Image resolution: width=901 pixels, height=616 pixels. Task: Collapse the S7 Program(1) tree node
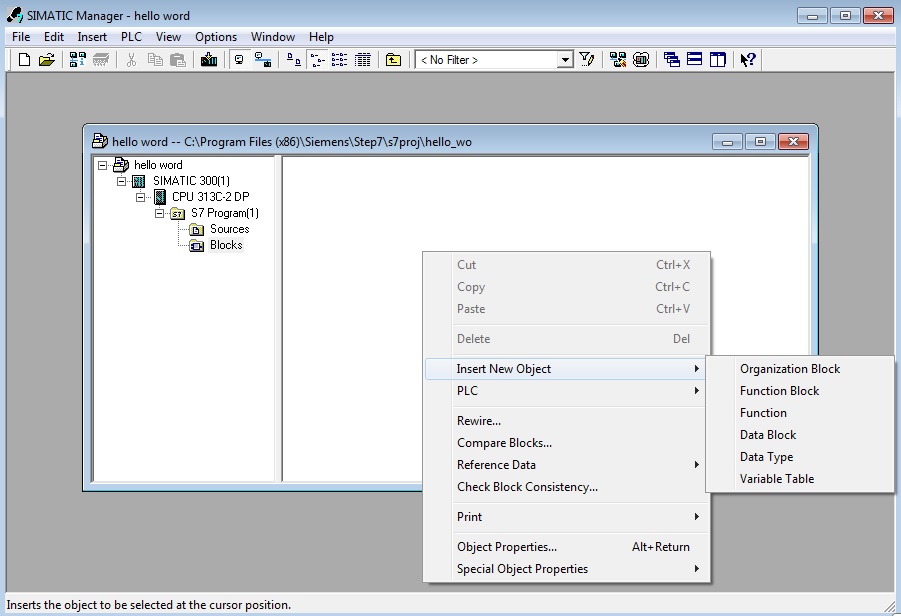[159, 213]
